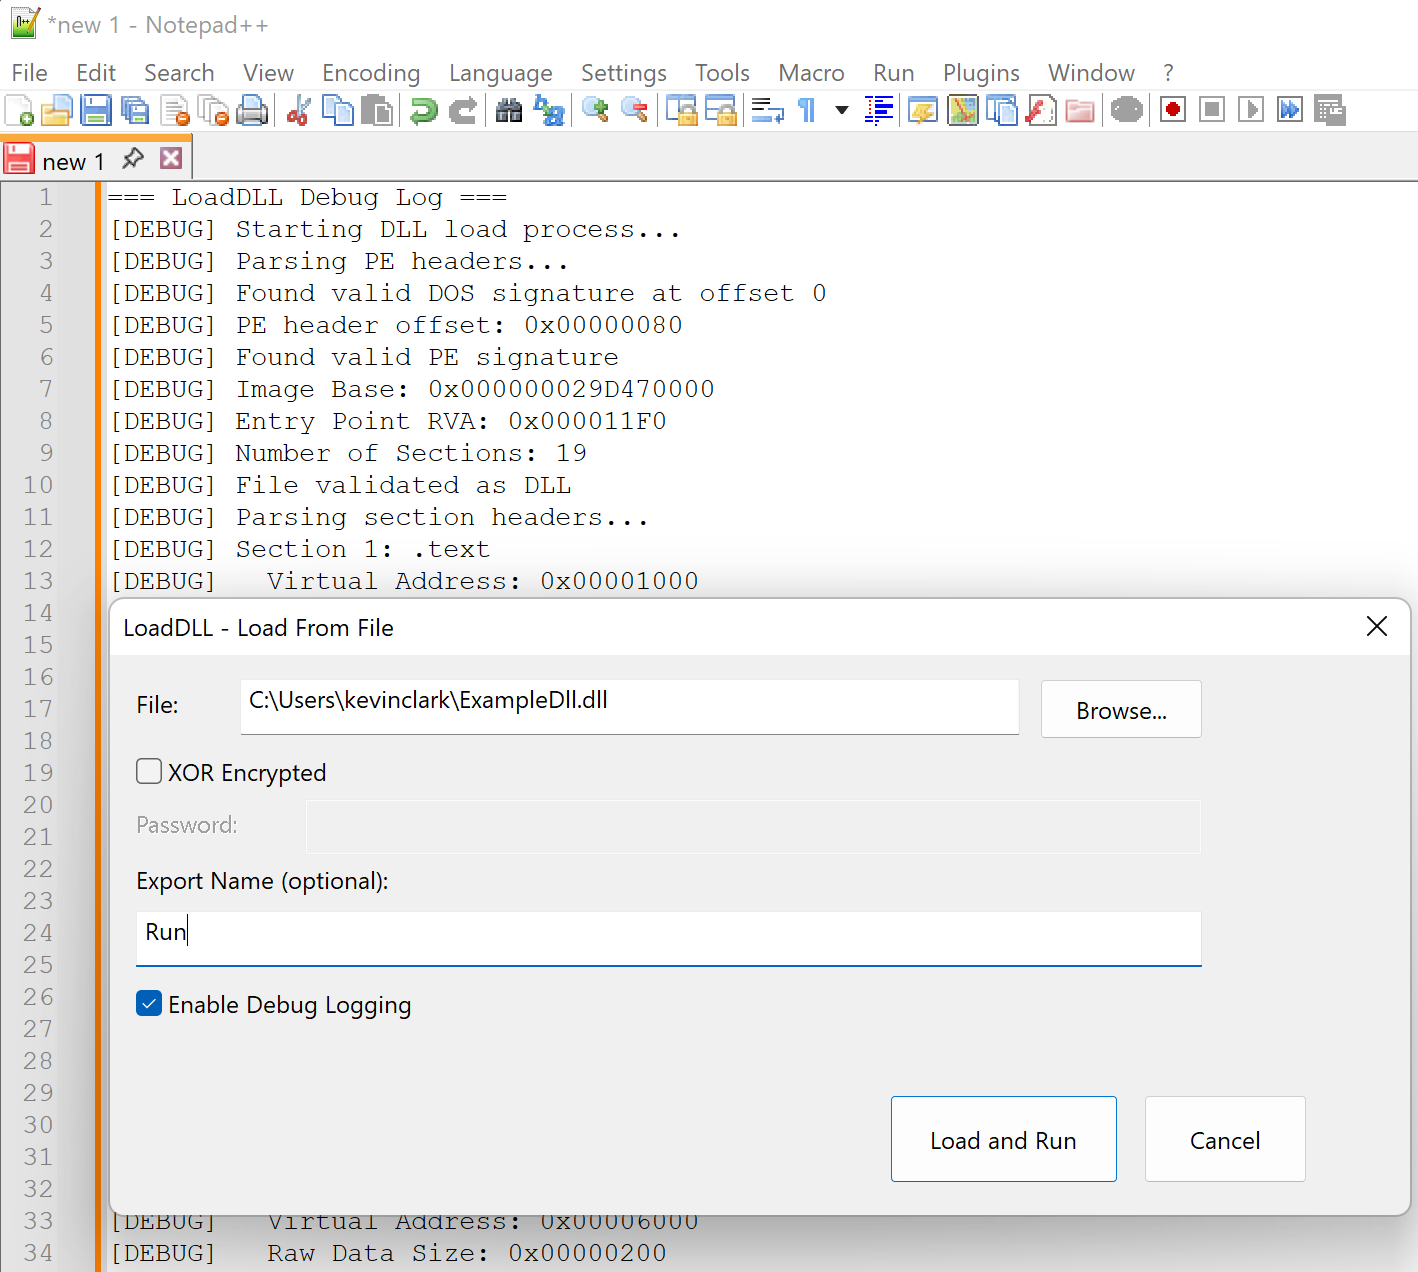Image resolution: width=1418 pixels, height=1272 pixels.
Task: Open a file with the folder icon
Action: click(57, 110)
